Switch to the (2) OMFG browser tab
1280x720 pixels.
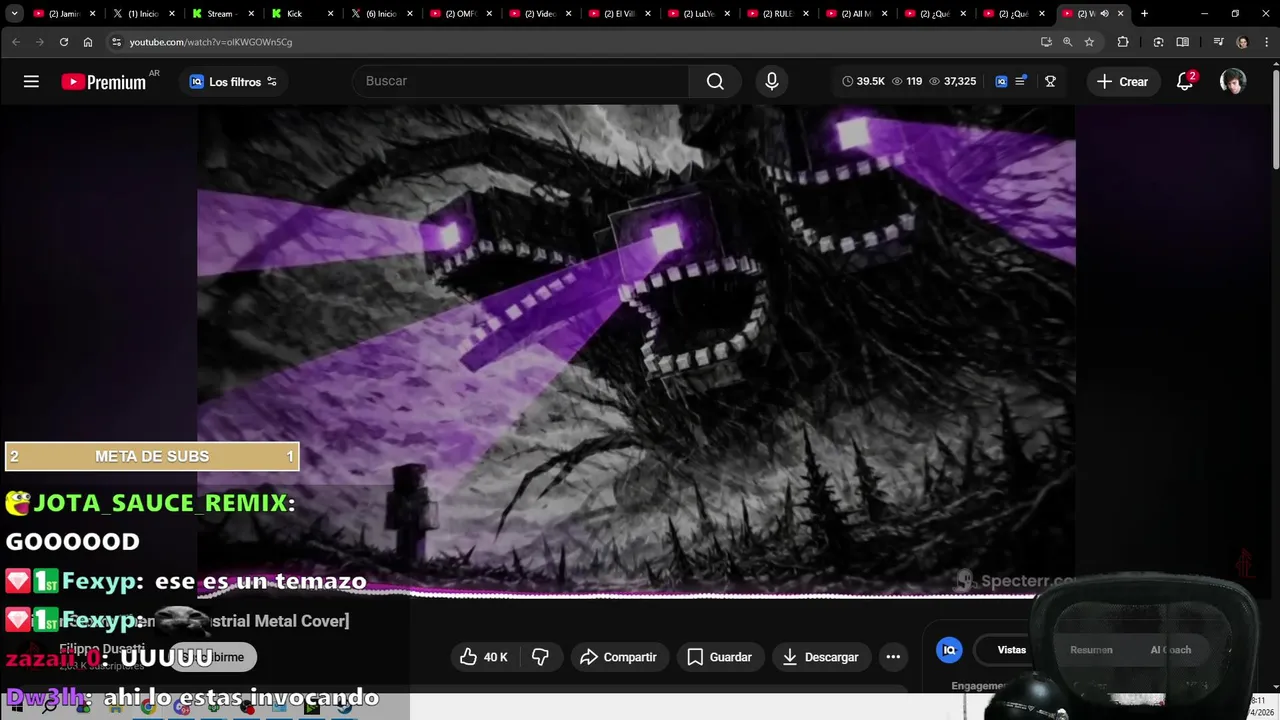point(460,14)
